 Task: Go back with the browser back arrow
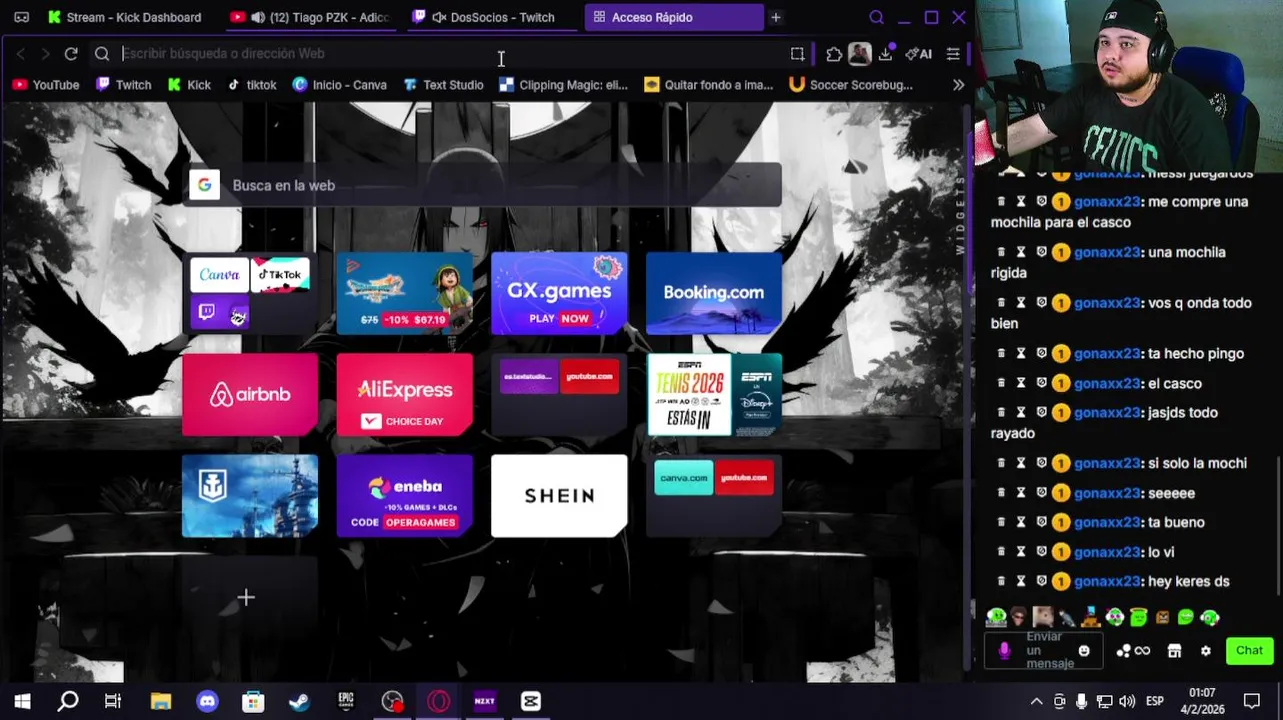point(20,54)
